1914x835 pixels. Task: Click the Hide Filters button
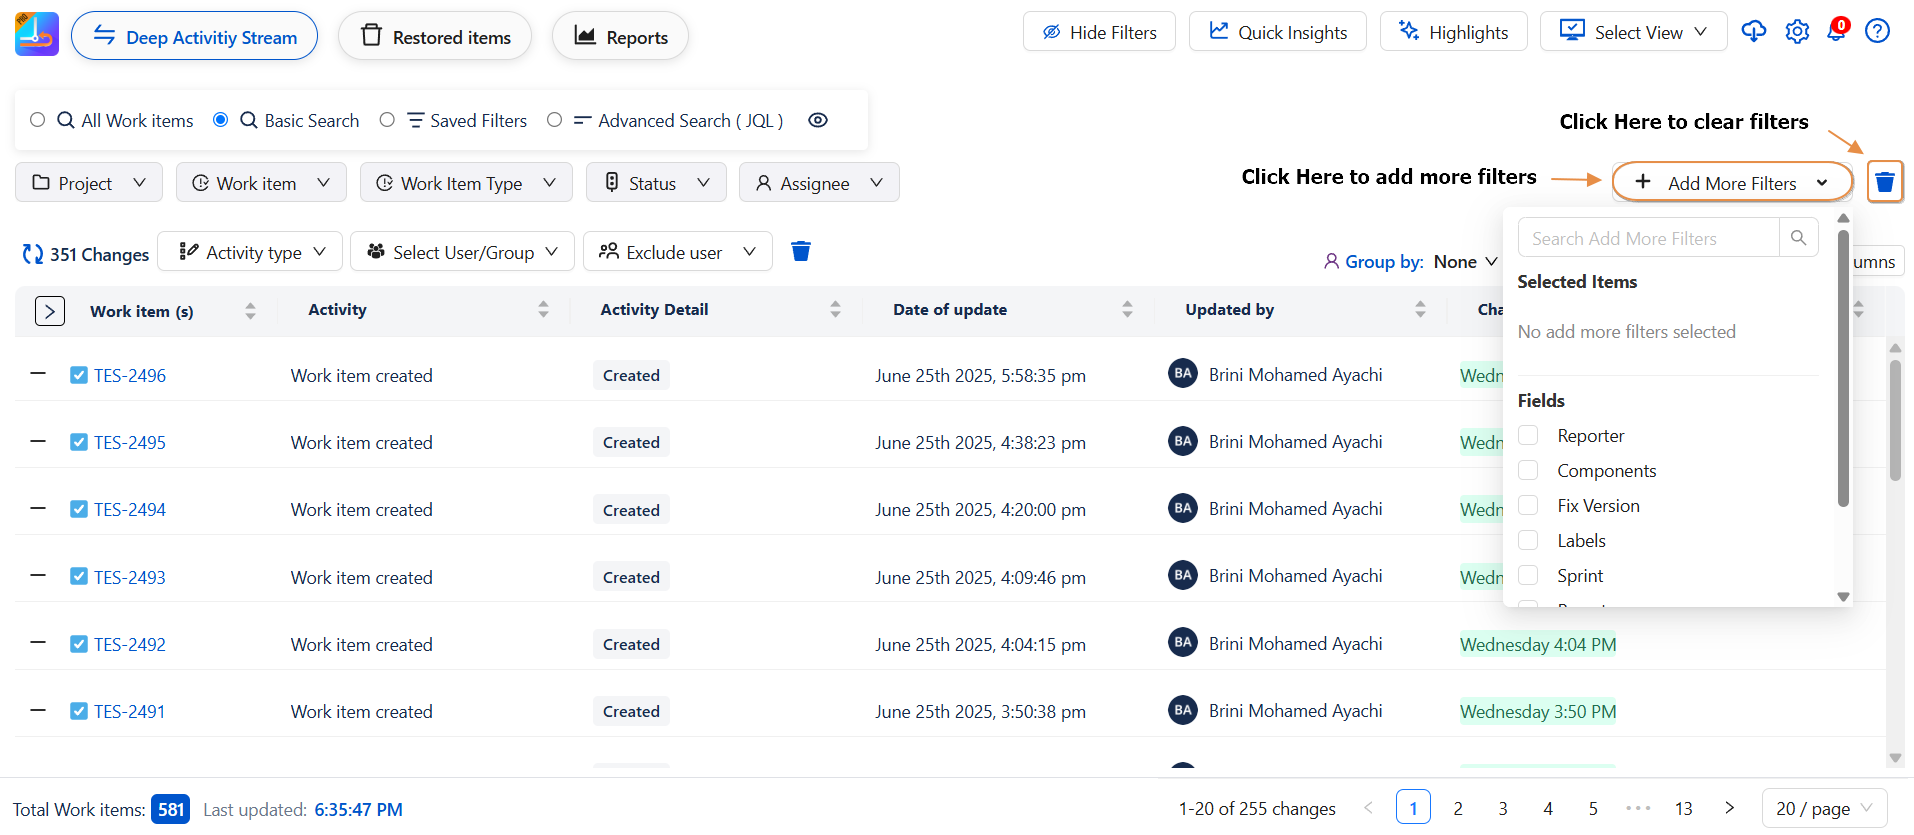[1098, 32]
